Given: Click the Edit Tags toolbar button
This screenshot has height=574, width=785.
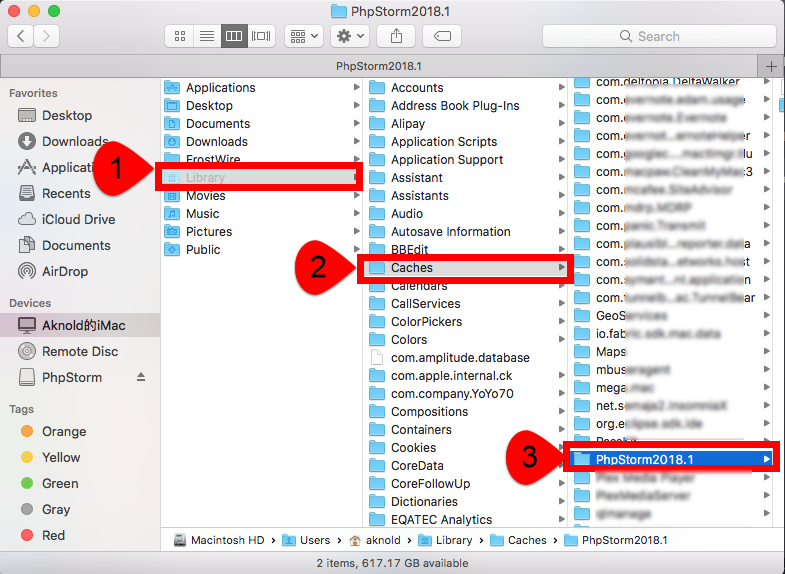Looking at the screenshot, I should coord(442,36).
